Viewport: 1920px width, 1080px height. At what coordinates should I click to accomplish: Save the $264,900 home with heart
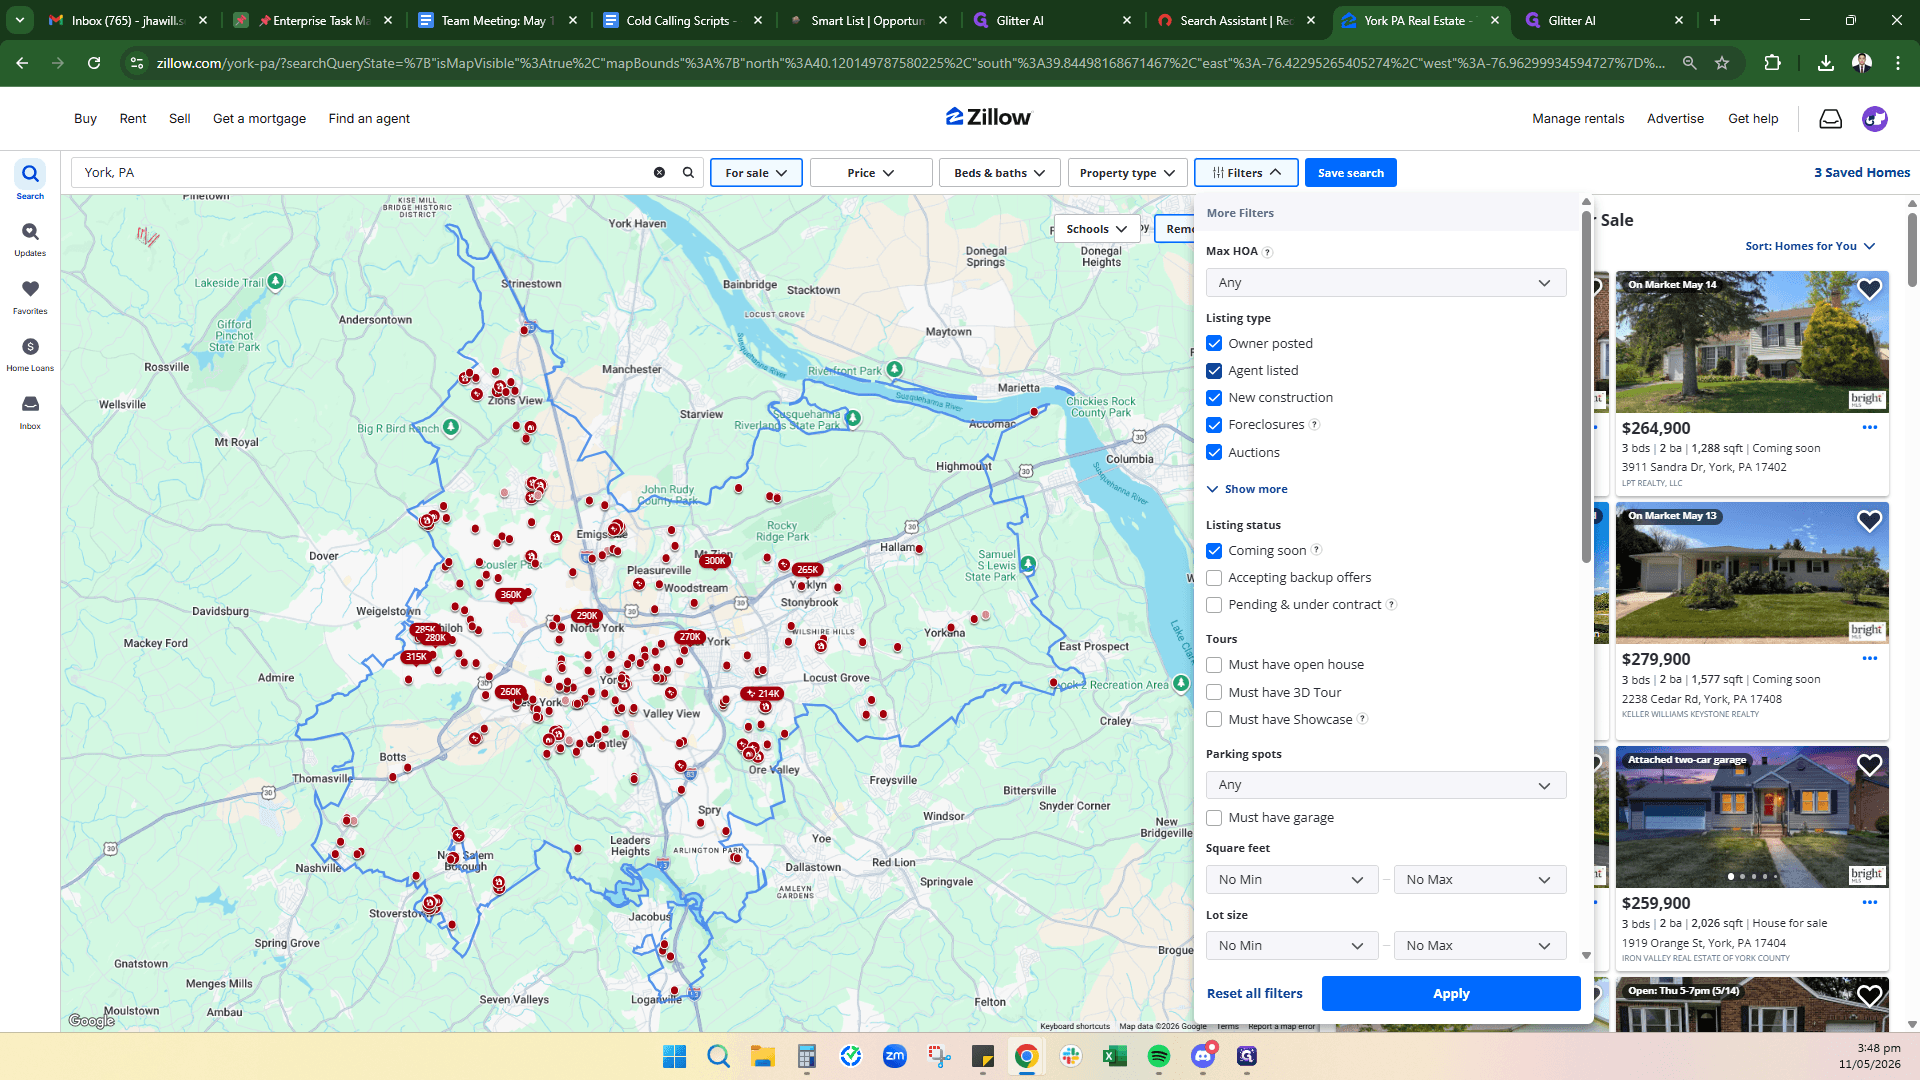(x=1869, y=290)
